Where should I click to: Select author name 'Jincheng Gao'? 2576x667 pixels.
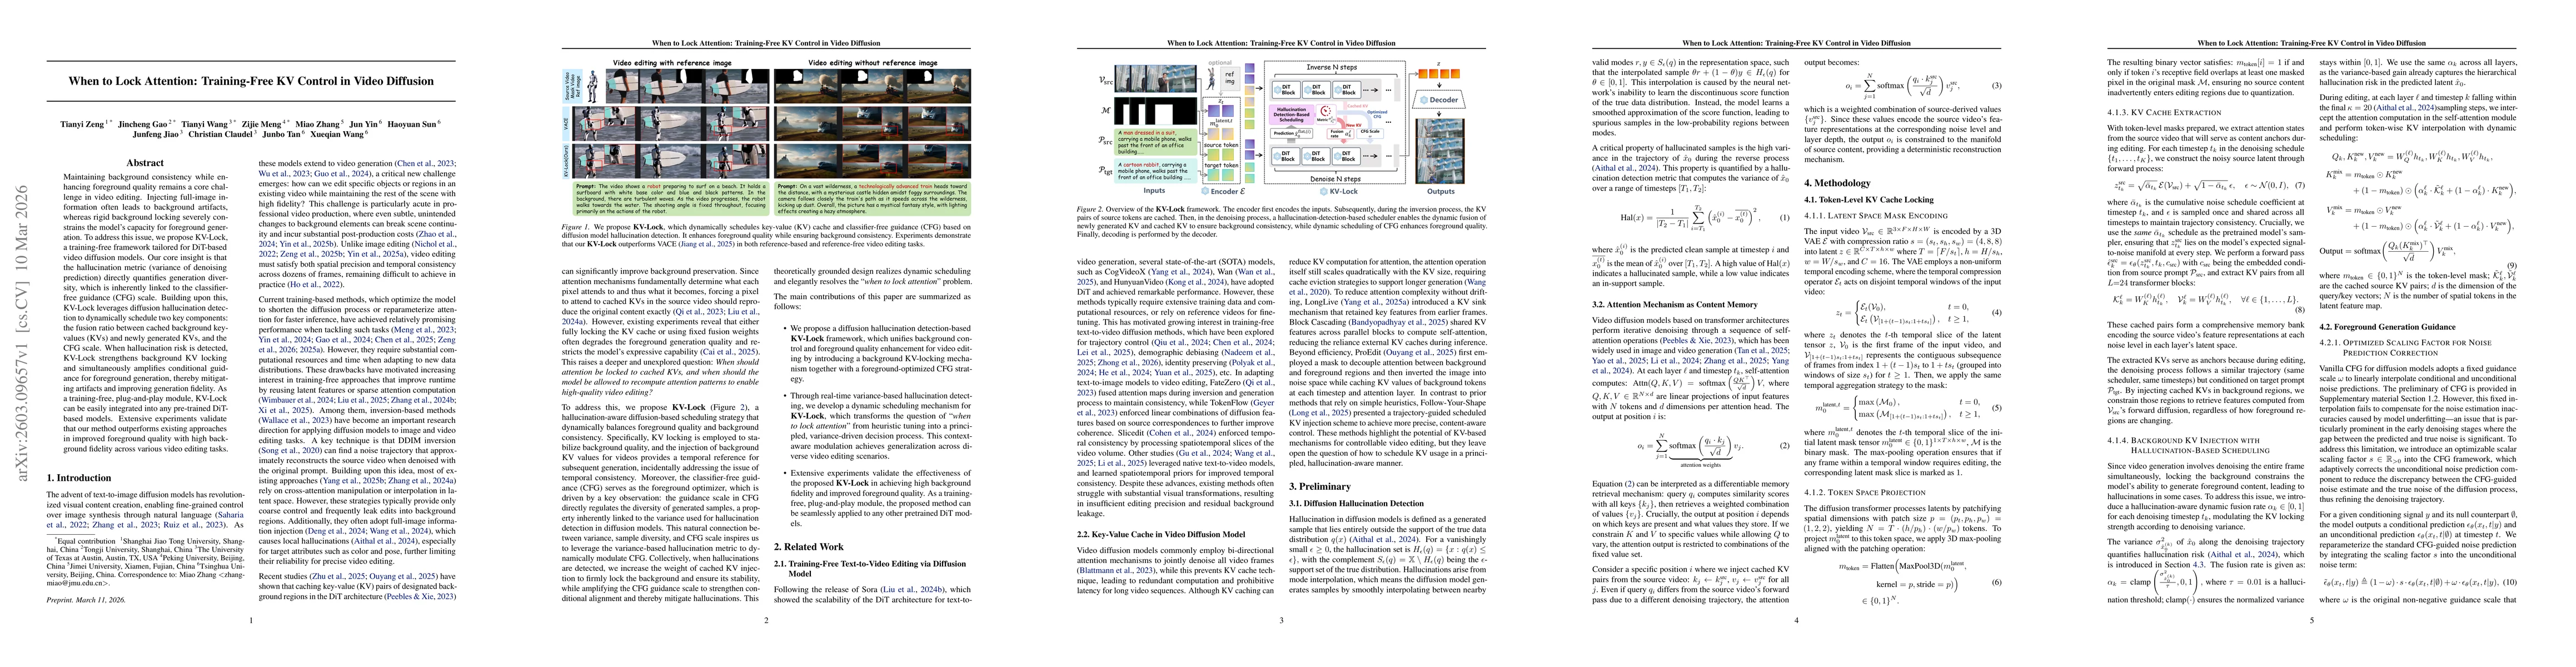coord(142,124)
